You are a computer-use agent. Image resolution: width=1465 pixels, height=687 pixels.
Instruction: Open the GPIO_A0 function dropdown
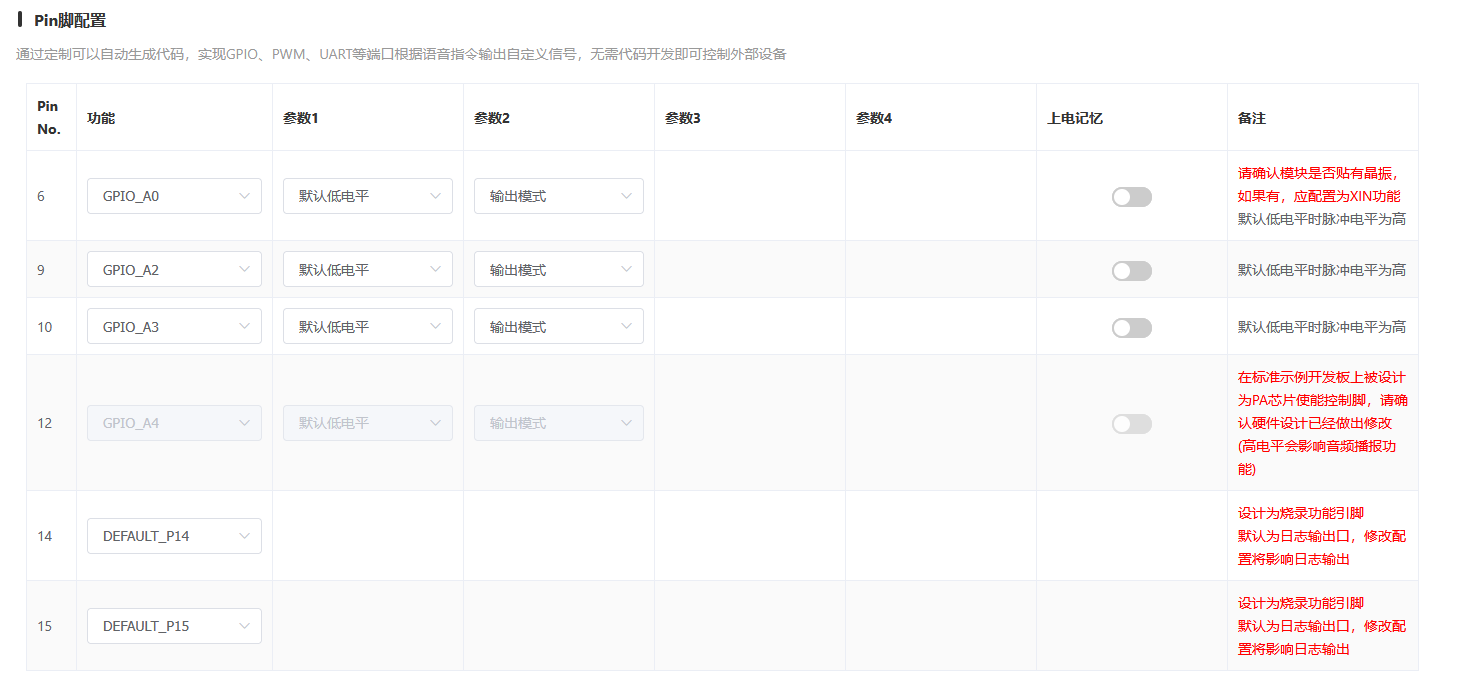click(174, 196)
